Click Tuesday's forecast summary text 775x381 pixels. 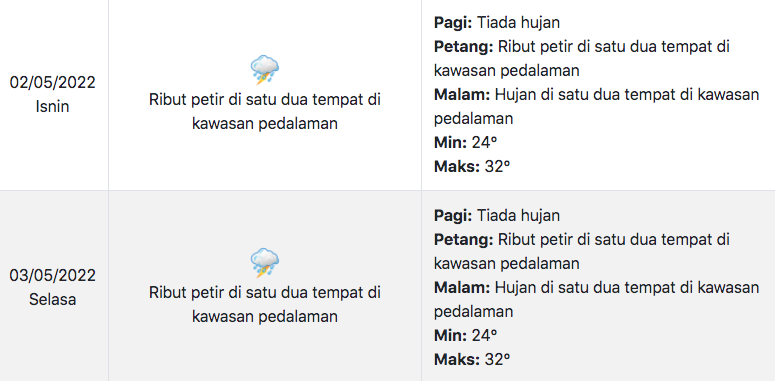pyautogui.click(x=265, y=304)
